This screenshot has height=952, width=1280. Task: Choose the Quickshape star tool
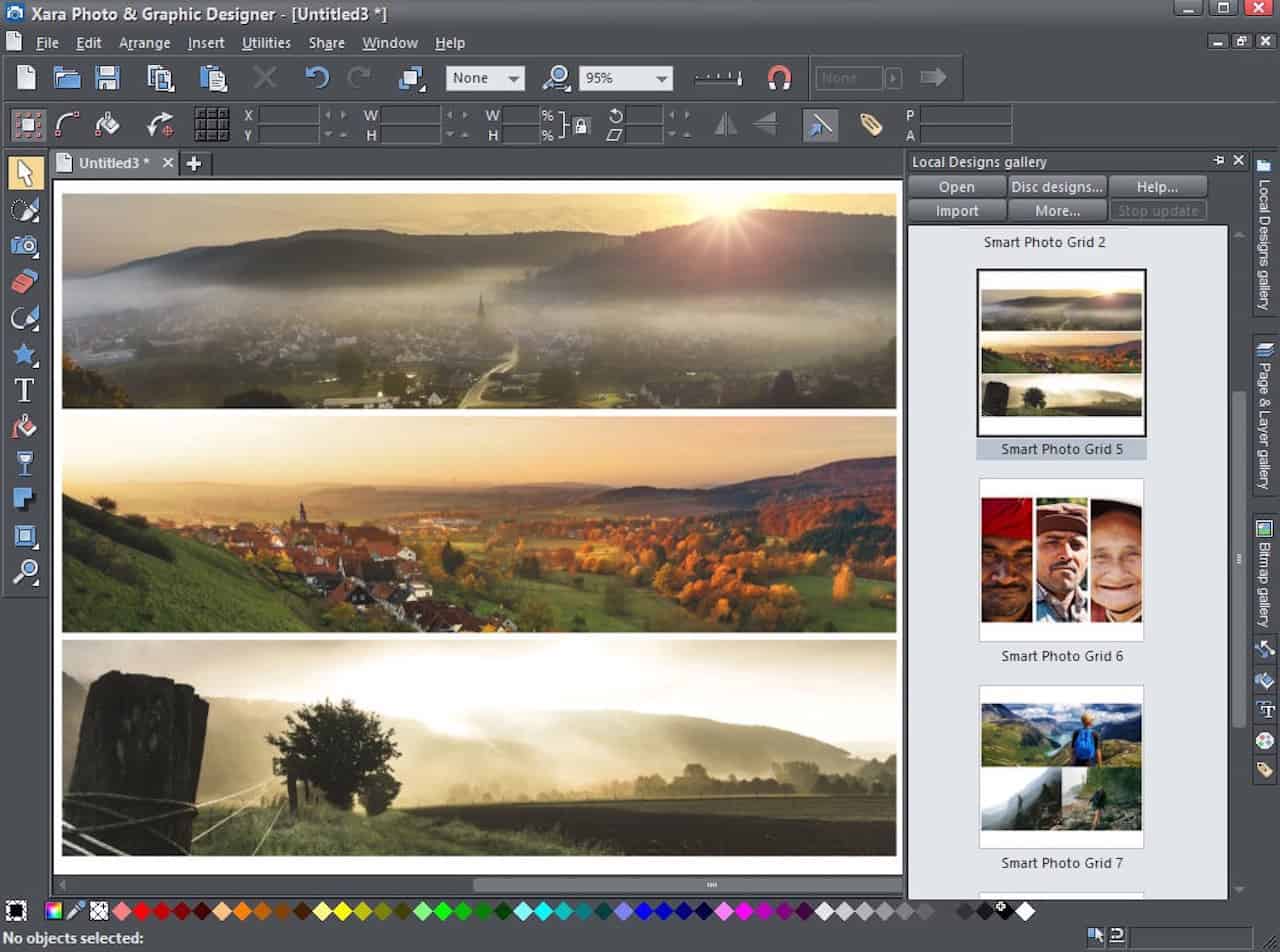tap(25, 354)
